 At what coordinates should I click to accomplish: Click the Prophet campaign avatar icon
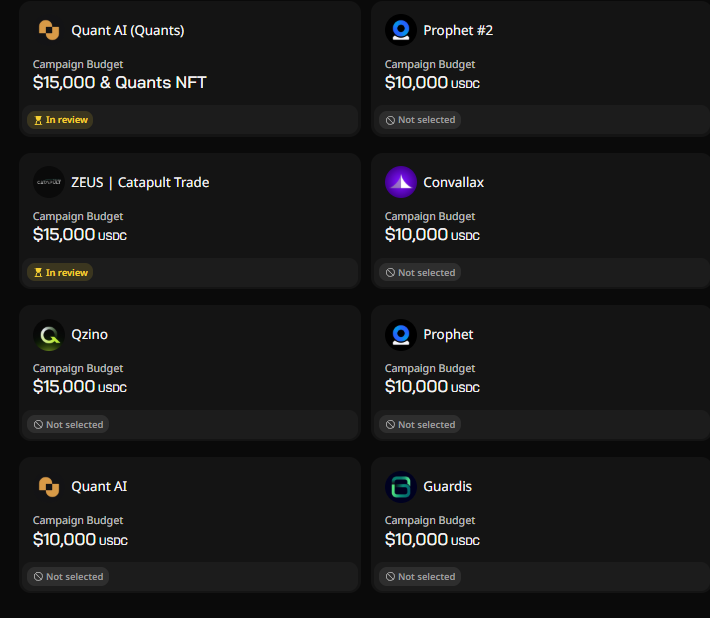pos(401,335)
